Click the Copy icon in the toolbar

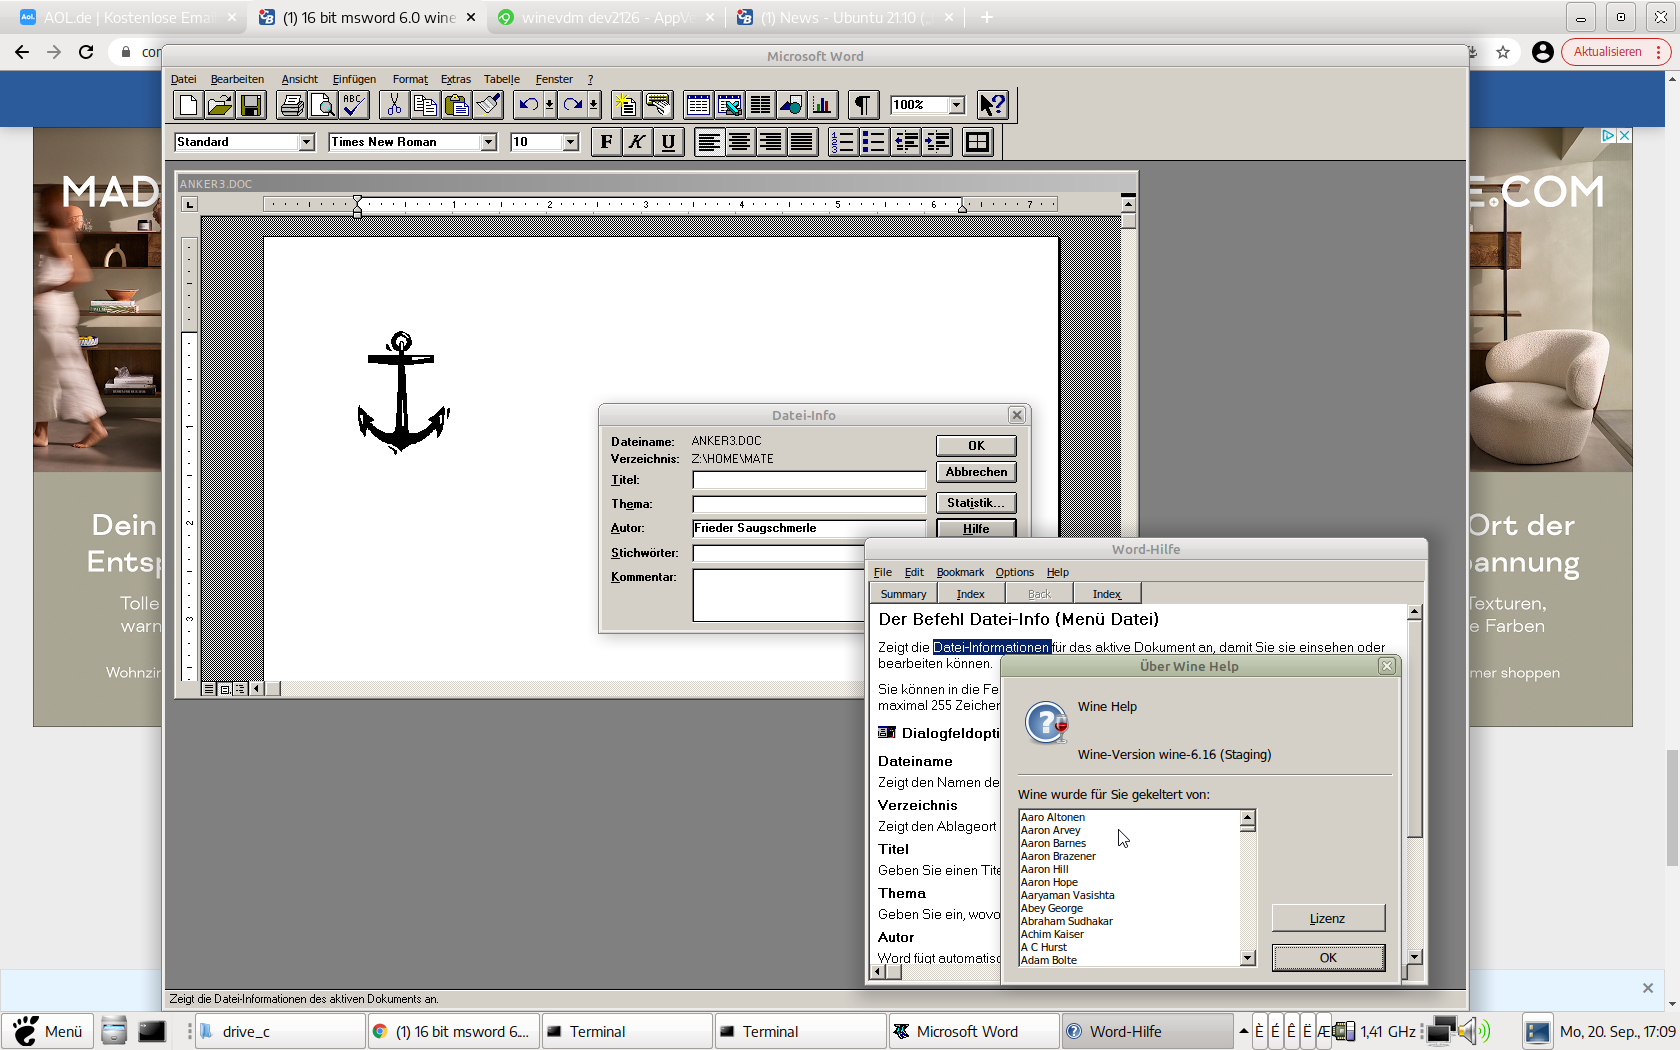425,105
